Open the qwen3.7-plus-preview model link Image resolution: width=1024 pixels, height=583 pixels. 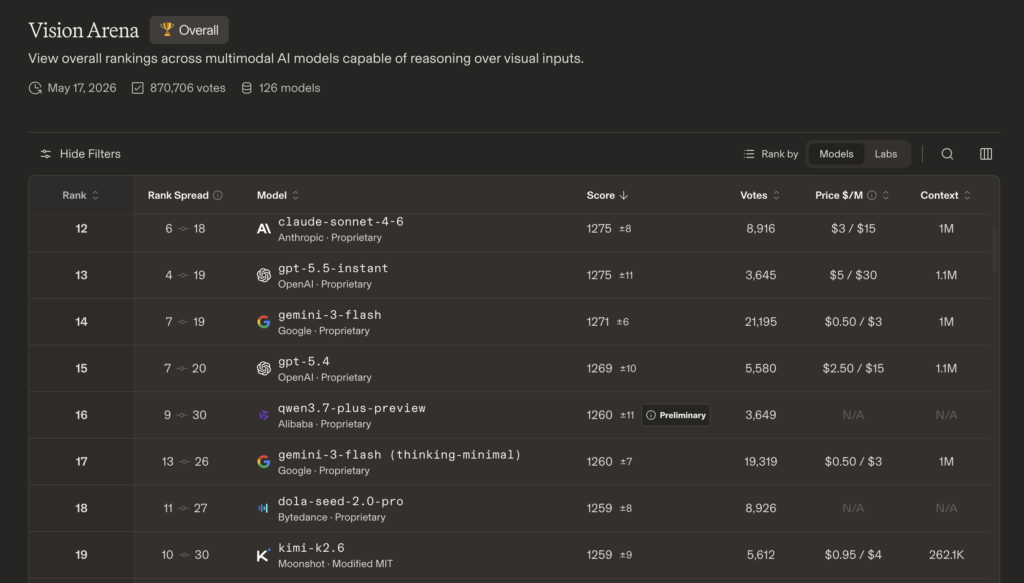click(x=352, y=408)
